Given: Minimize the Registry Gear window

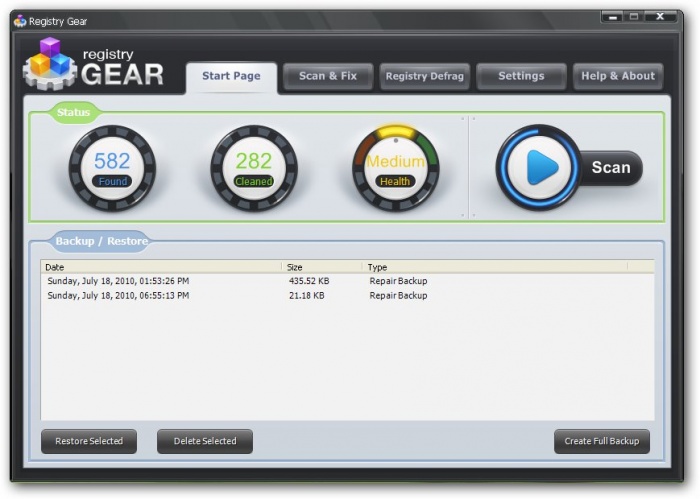Looking at the screenshot, I should [x=613, y=17].
